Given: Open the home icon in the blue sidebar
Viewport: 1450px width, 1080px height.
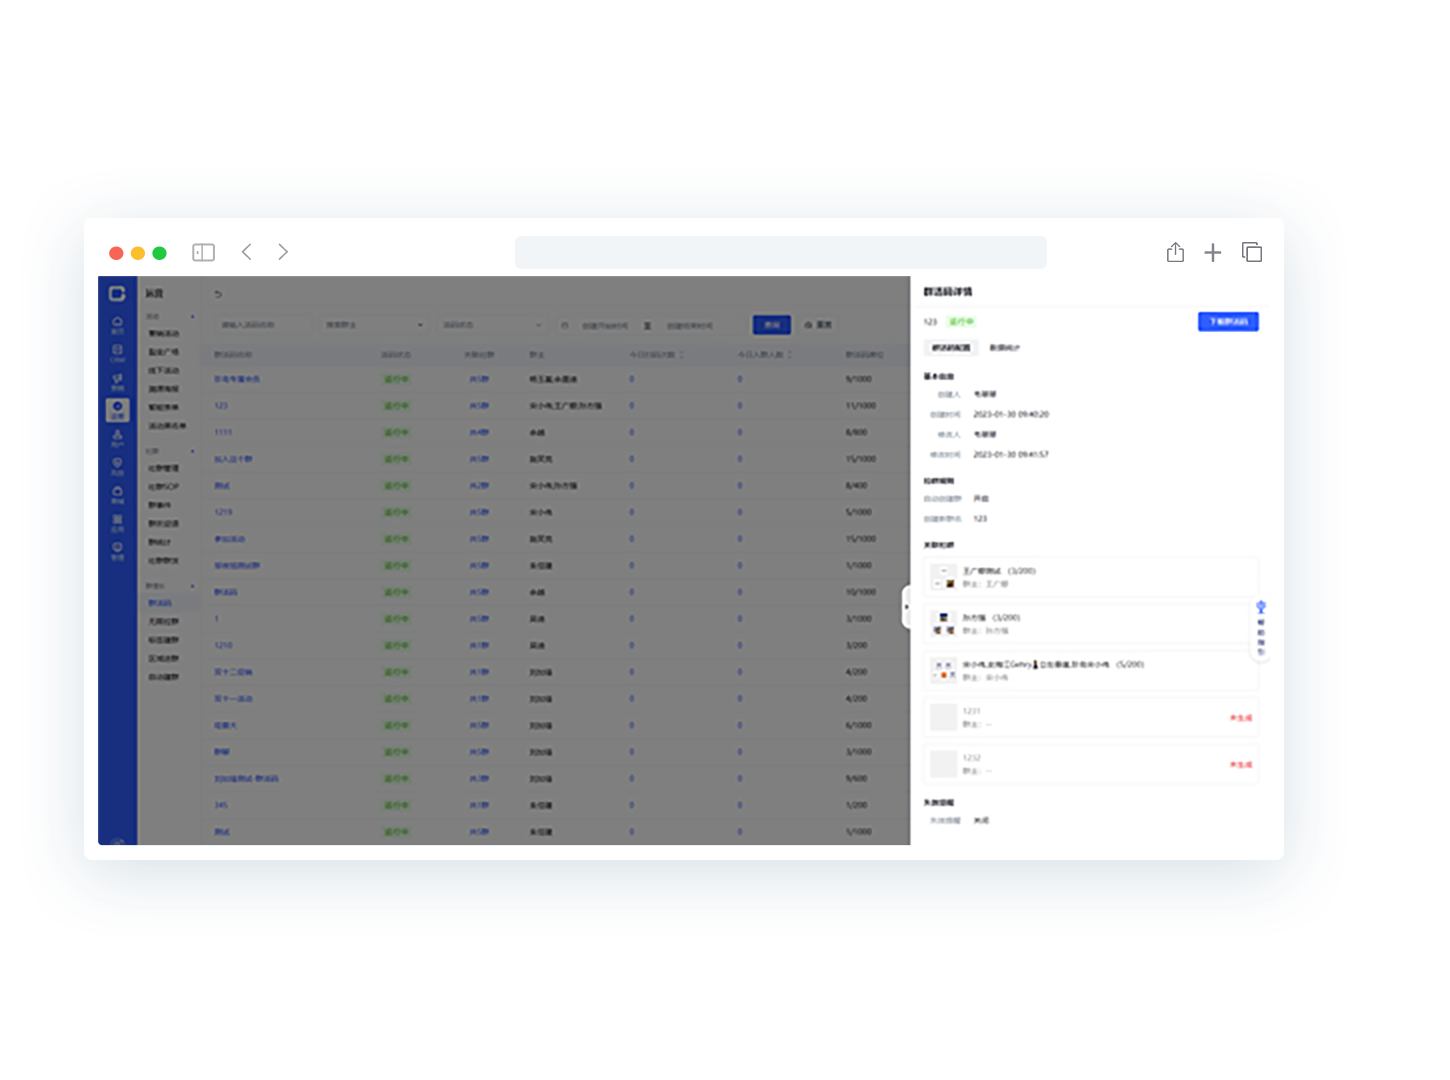Looking at the screenshot, I should tap(117, 325).
